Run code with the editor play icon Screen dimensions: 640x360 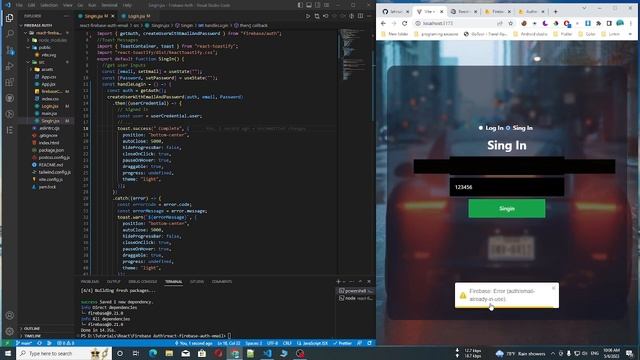coord(308,16)
